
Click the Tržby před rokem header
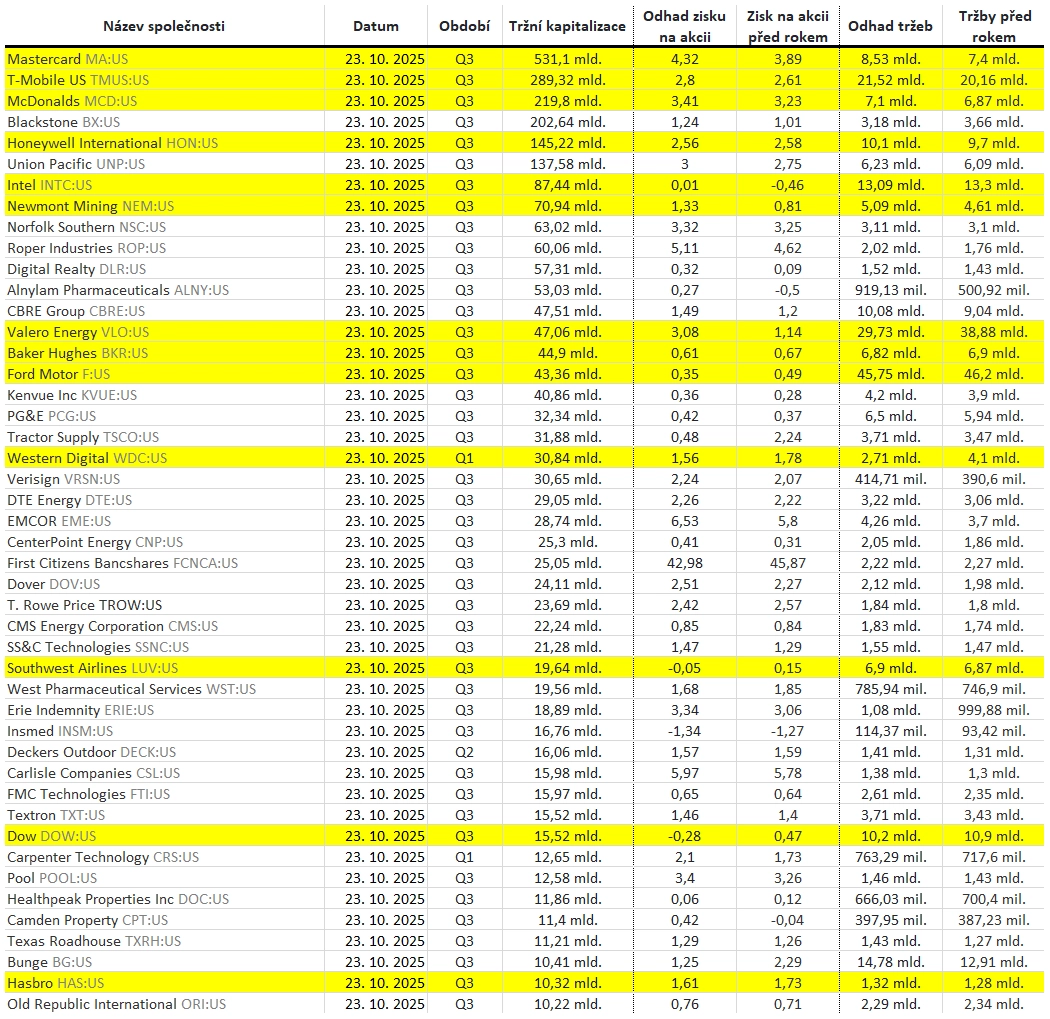(994, 26)
